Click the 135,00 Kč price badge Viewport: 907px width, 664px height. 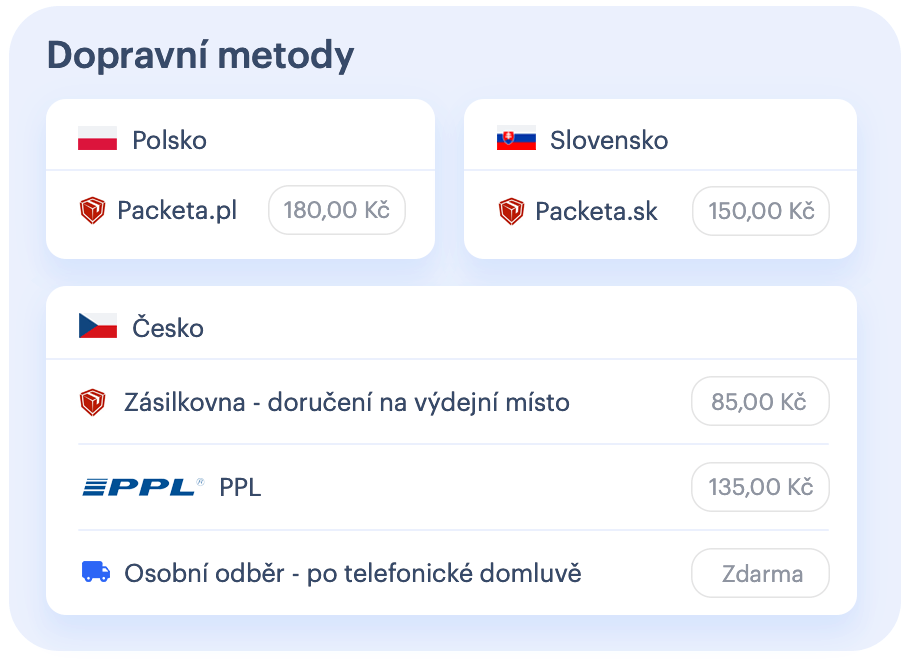pyautogui.click(x=760, y=487)
